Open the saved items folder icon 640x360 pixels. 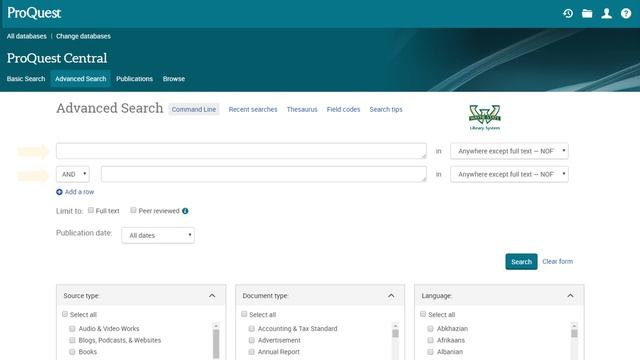click(587, 13)
